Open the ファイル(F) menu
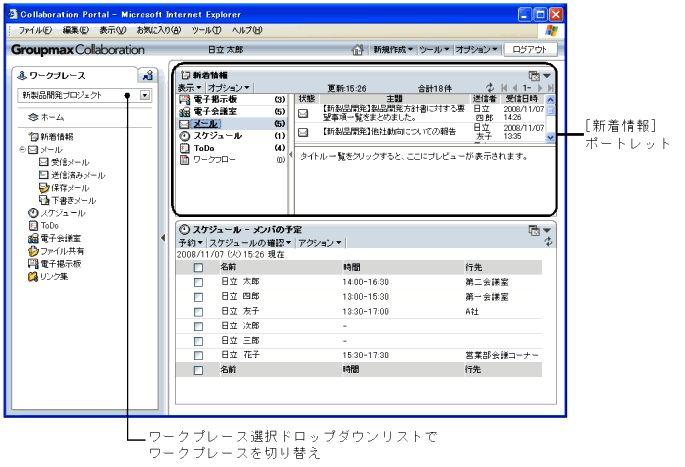Viewport: 685px width, 467px height. pyautogui.click(x=35, y=30)
